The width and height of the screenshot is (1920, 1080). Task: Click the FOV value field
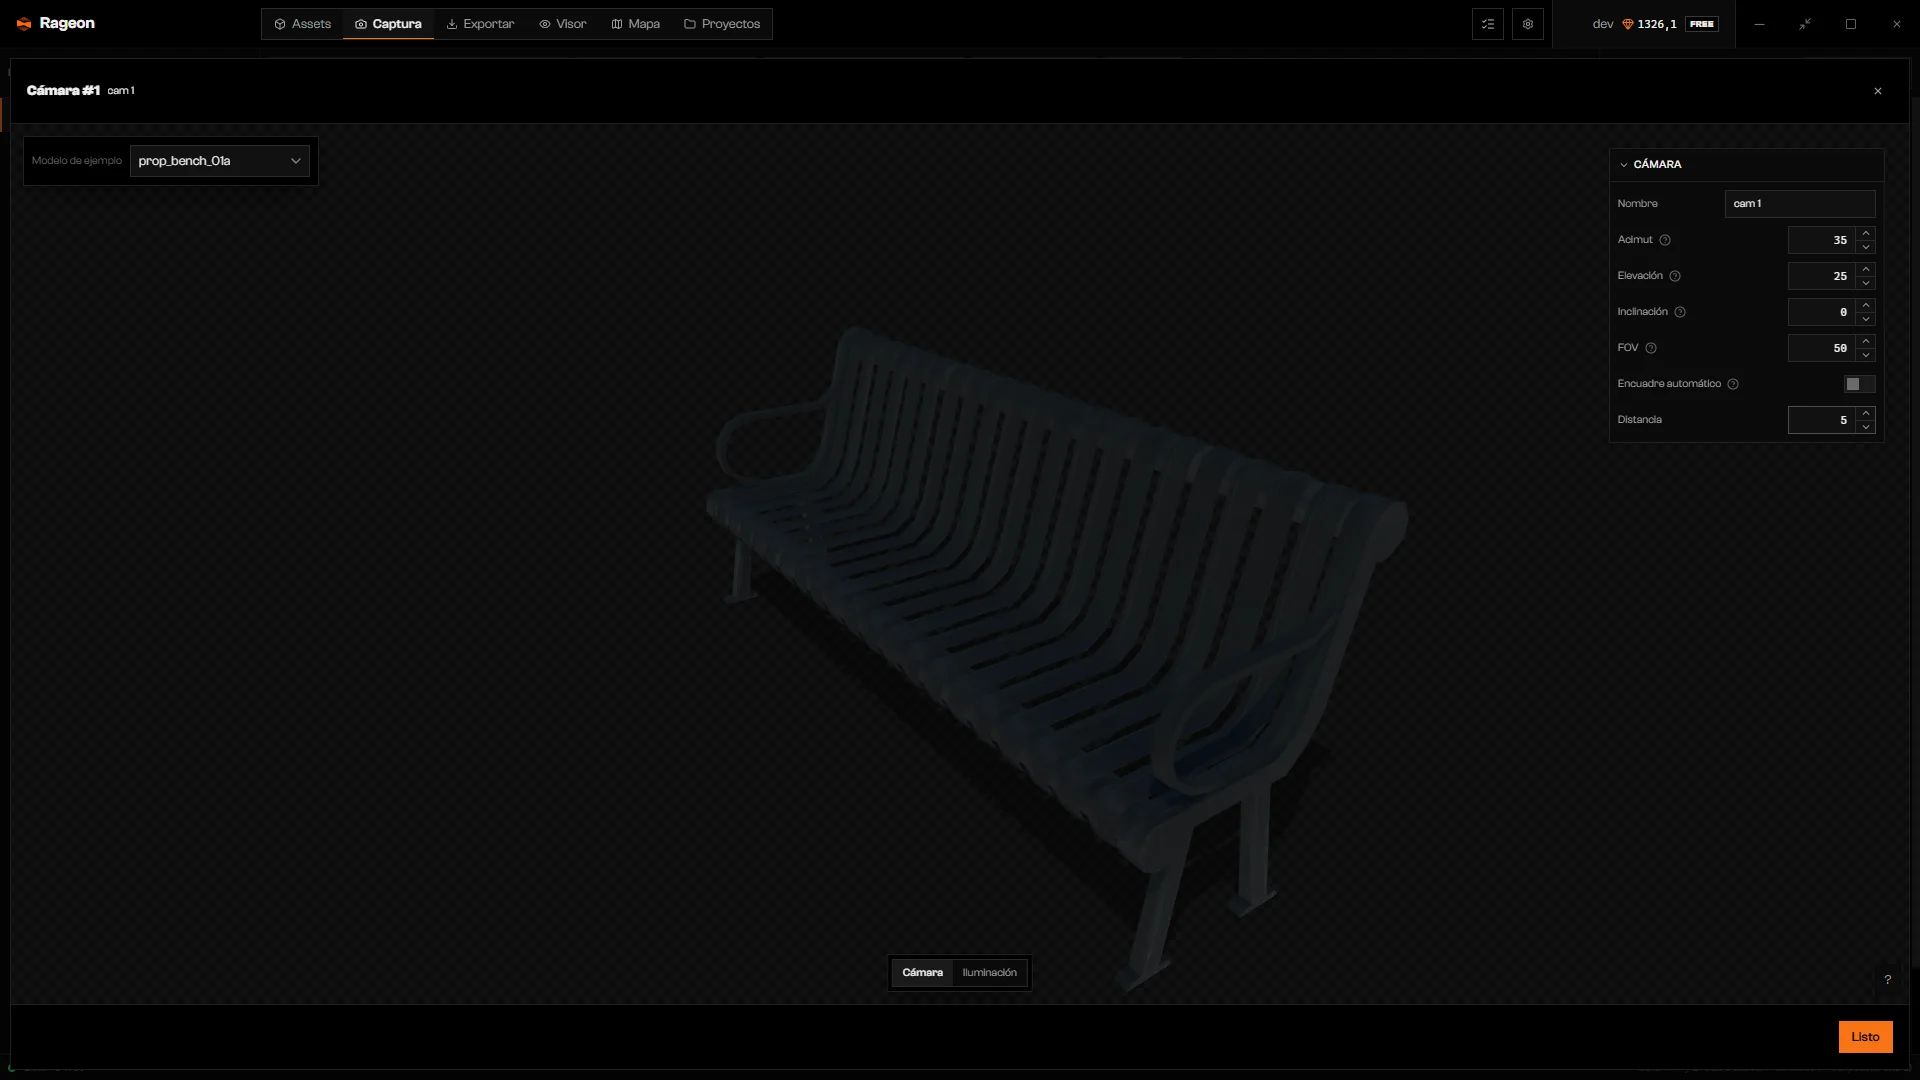(1821, 348)
